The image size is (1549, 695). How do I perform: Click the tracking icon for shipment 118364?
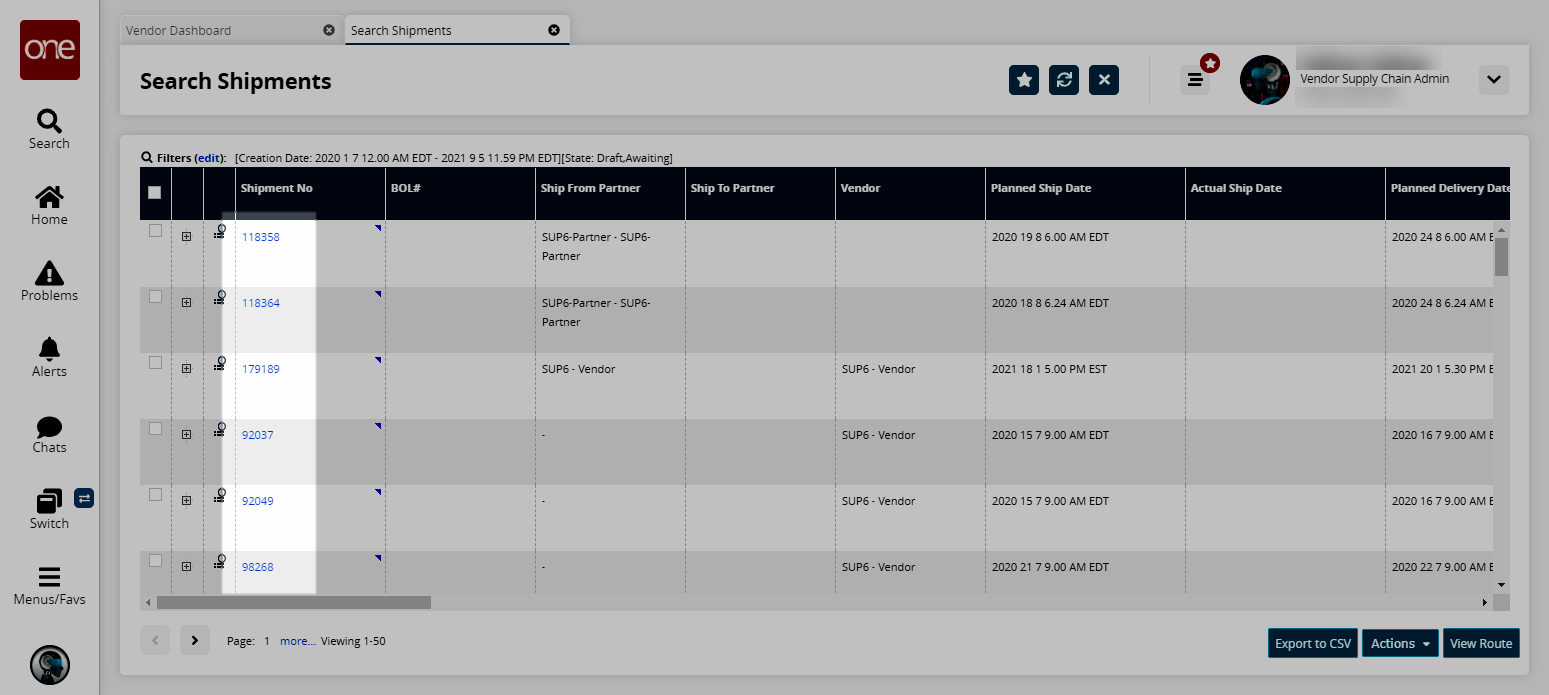(x=220, y=297)
